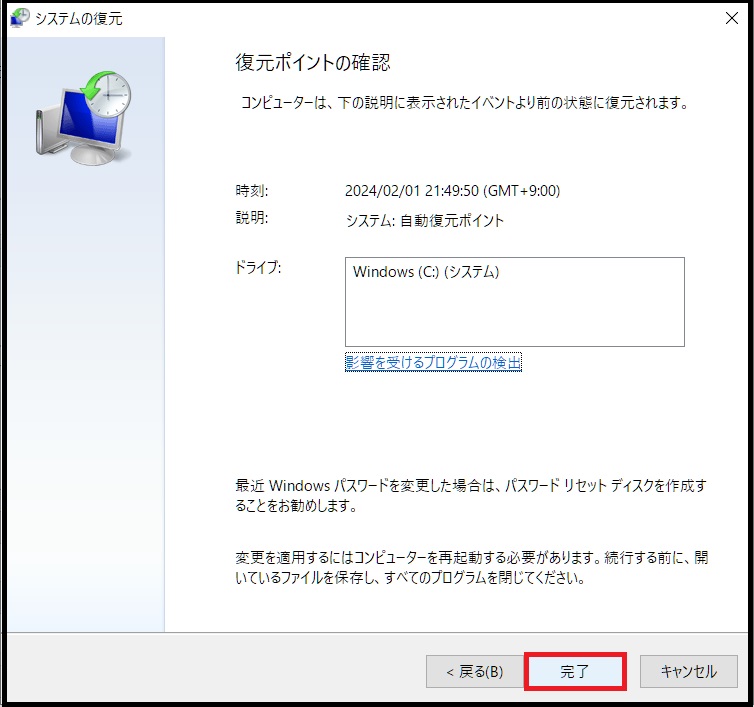Select Windows (C:) (システム) drive entry
Screen dimensions: 754x707
click(426, 272)
